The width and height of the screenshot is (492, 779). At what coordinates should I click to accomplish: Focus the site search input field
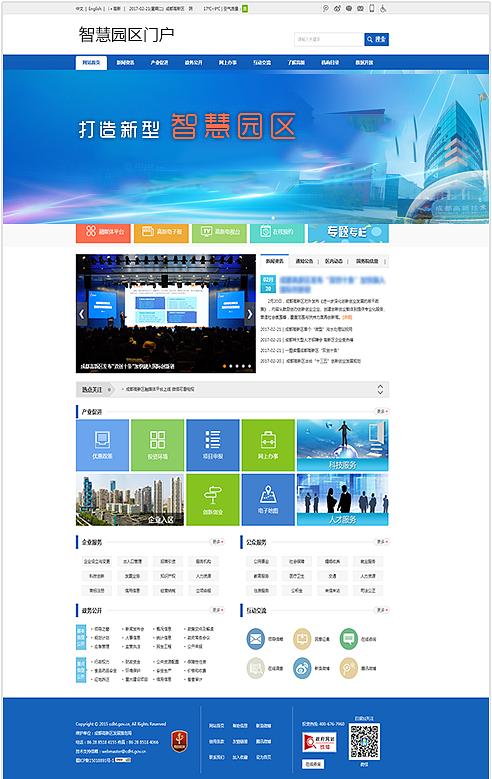pos(329,39)
